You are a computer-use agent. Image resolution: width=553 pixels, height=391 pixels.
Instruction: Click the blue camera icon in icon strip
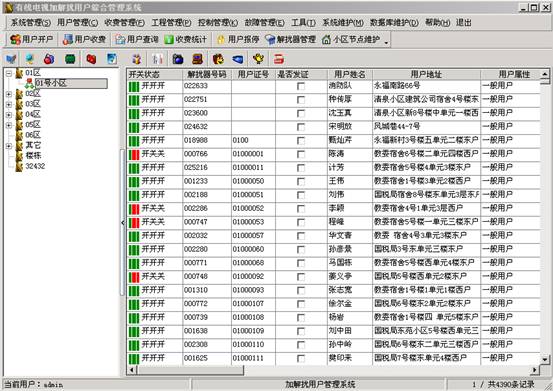point(178,59)
